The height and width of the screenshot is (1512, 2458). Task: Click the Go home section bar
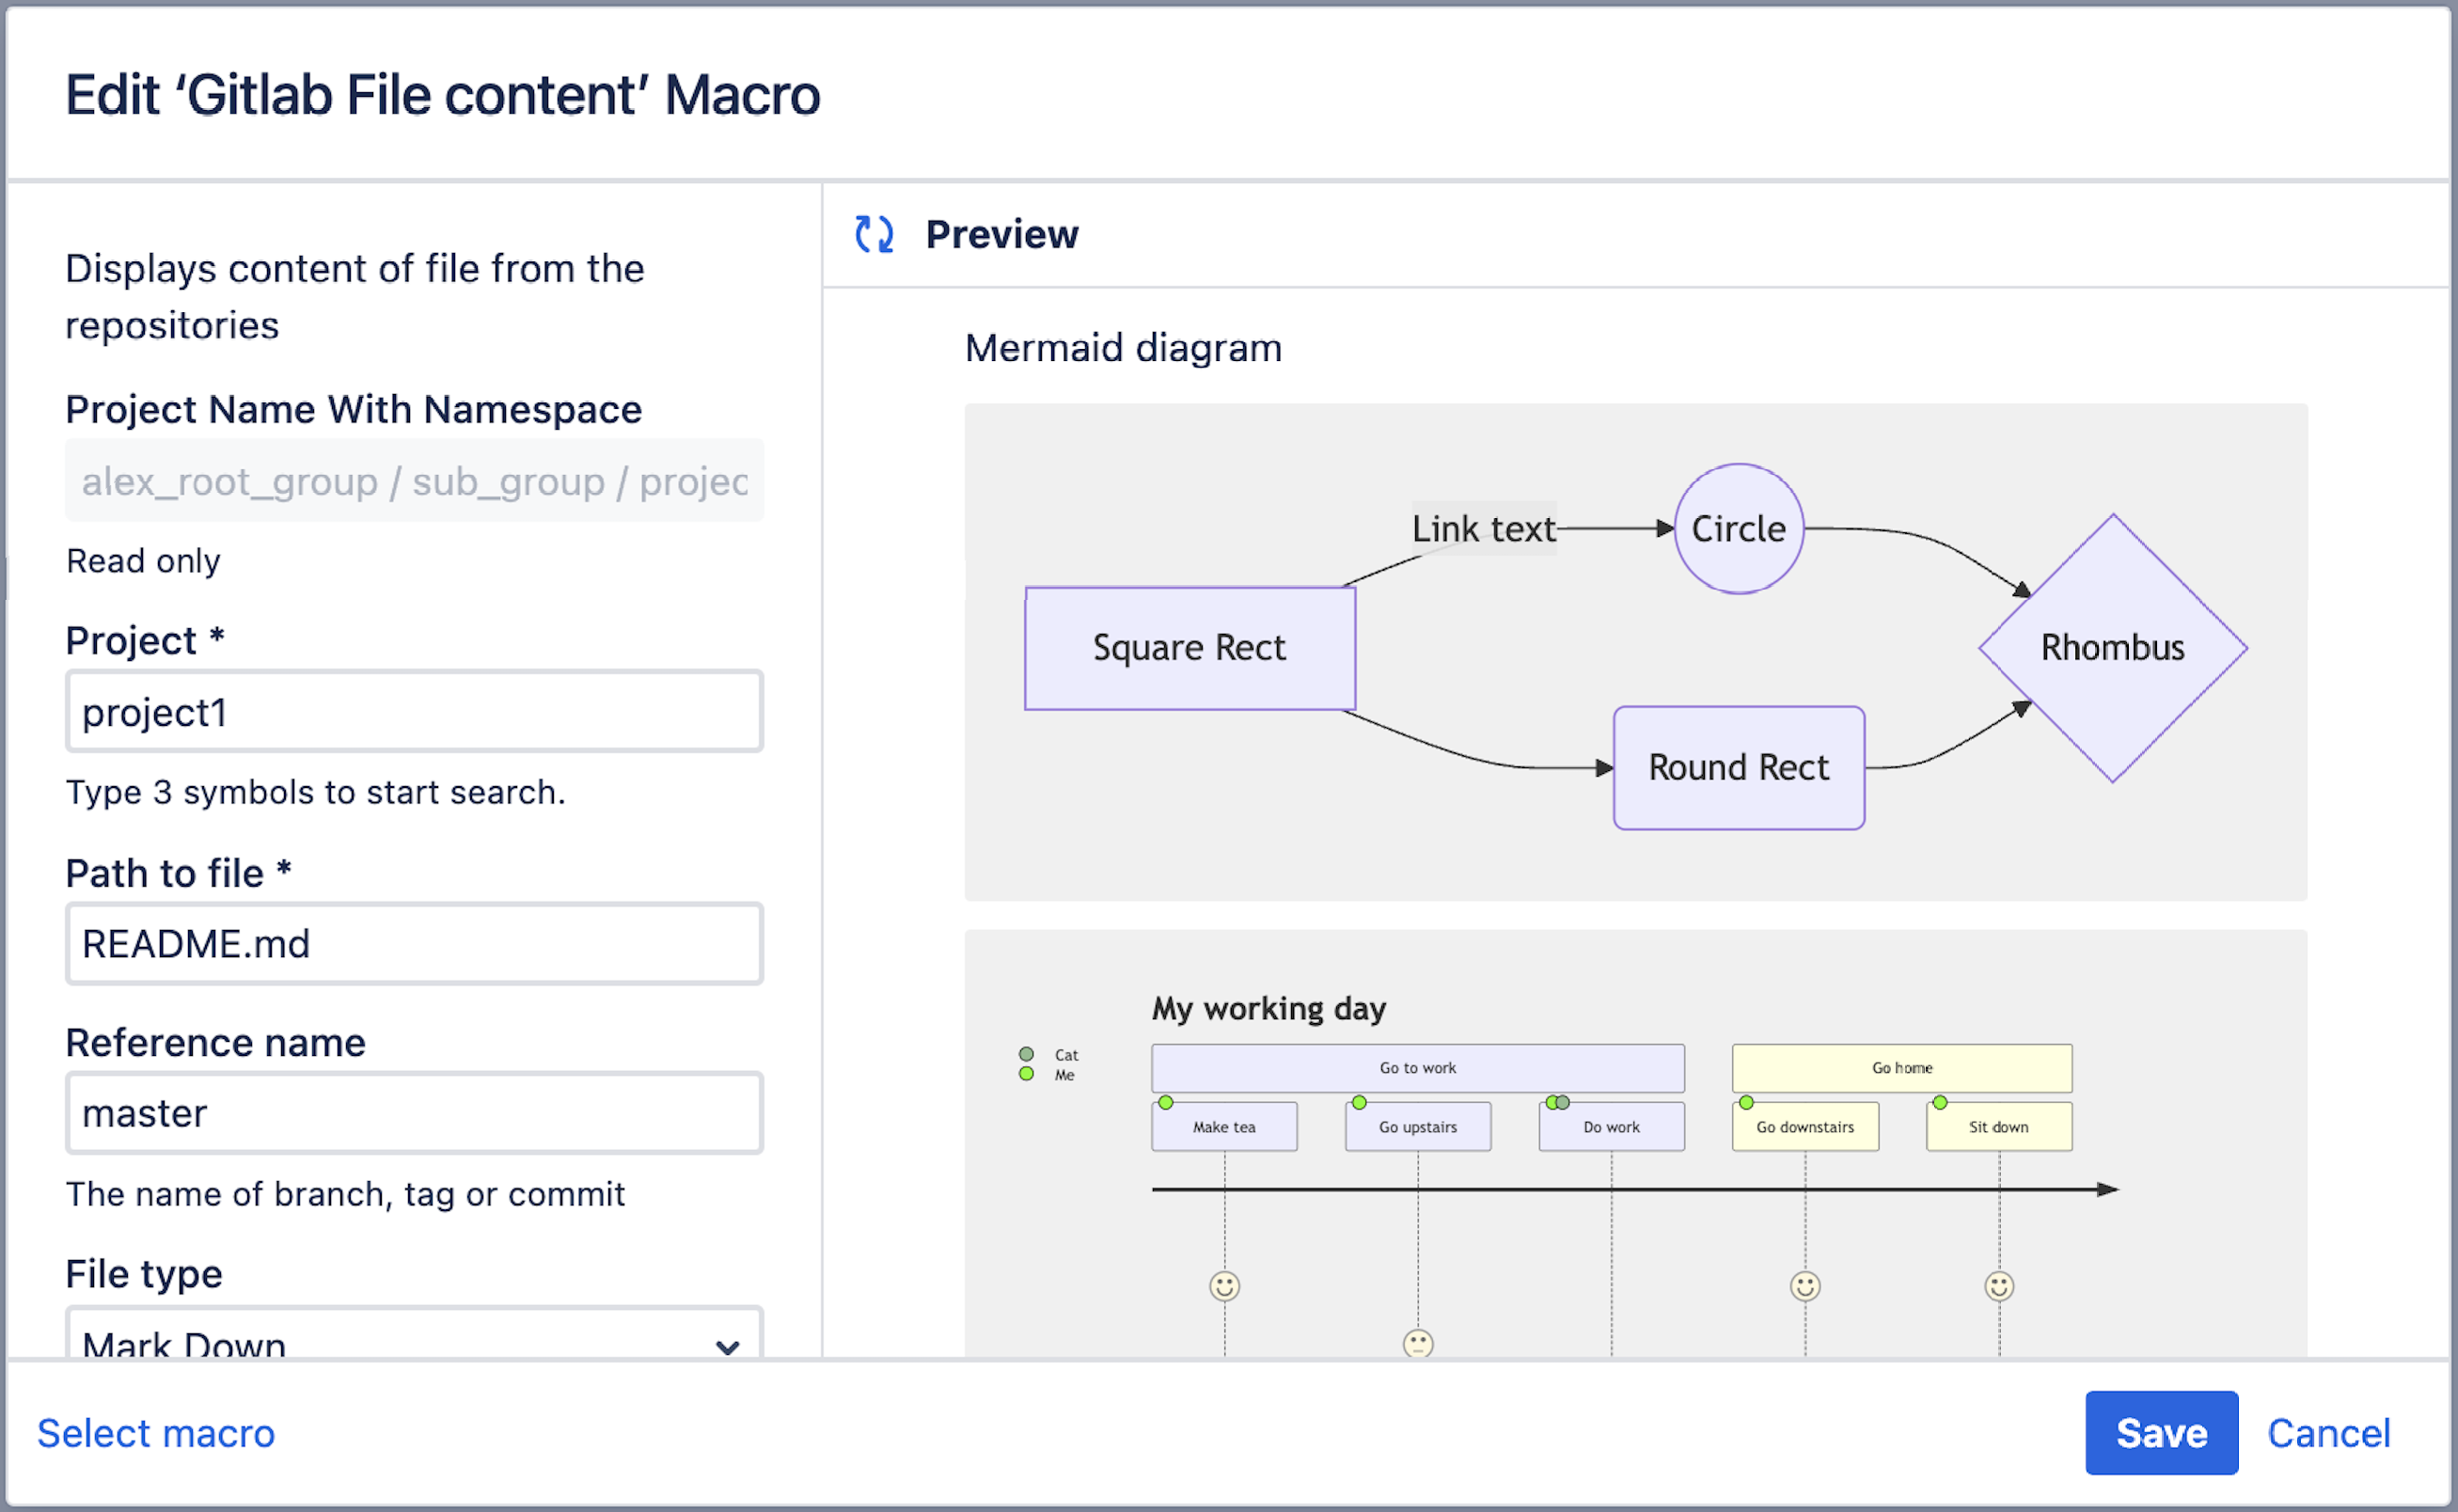point(1901,1068)
